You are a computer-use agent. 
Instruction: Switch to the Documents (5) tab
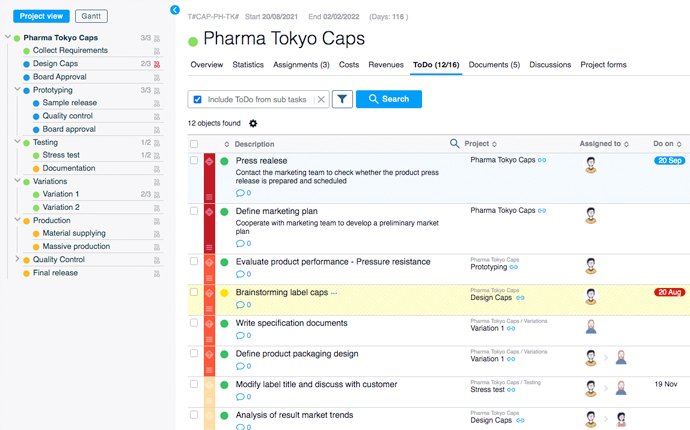click(x=494, y=65)
